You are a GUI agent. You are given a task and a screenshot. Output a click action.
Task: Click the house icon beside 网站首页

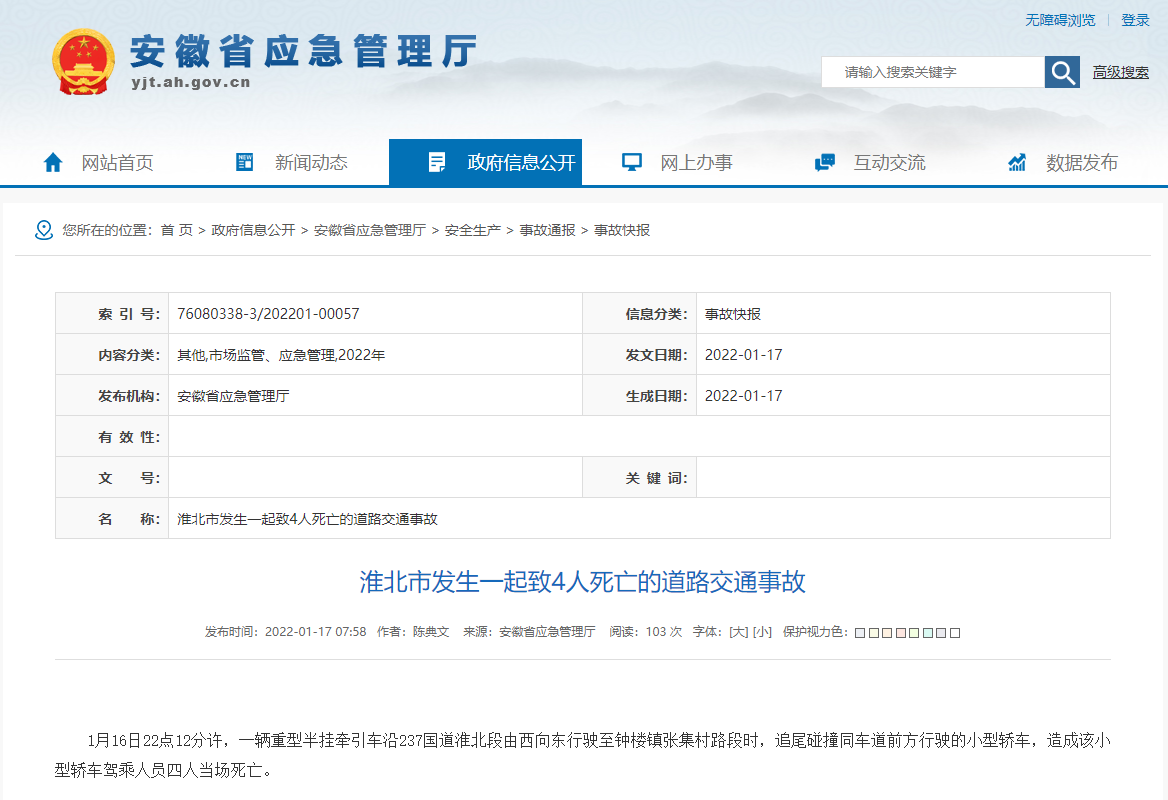click(53, 162)
